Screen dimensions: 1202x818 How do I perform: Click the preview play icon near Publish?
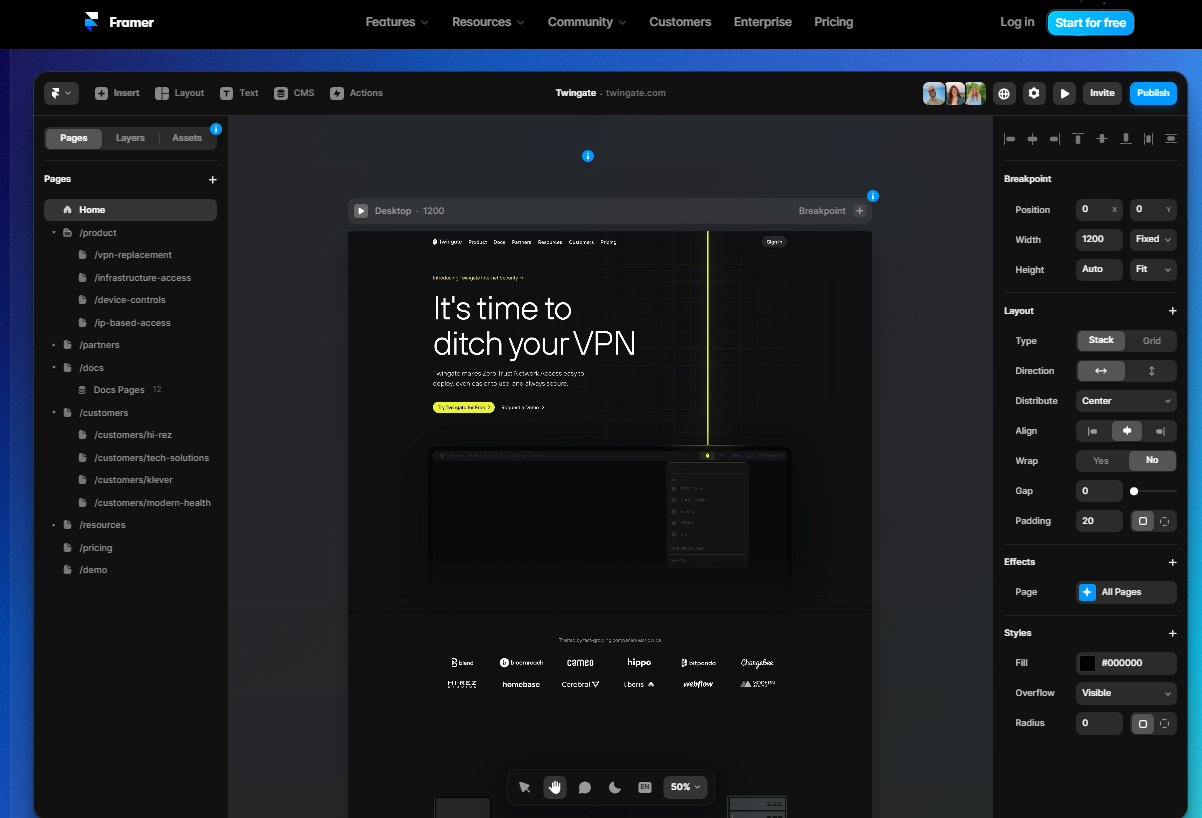click(1064, 93)
